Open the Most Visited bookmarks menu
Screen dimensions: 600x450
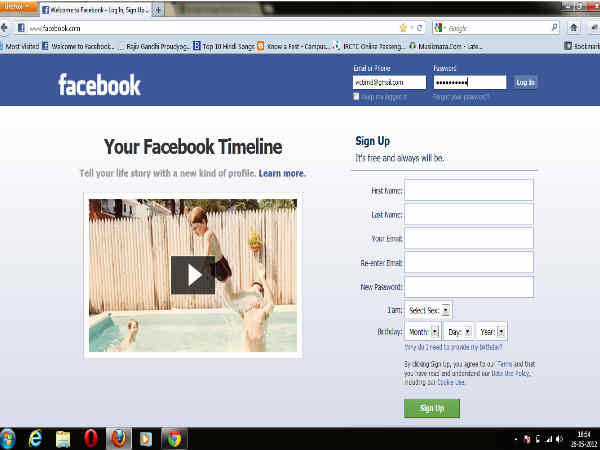coord(20,46)
